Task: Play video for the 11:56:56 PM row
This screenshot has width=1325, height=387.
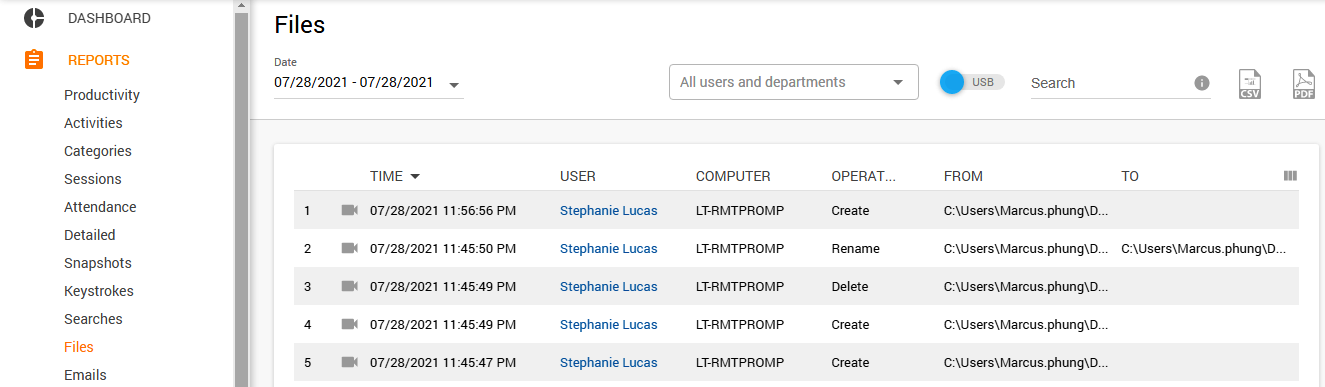Action: click(x=349, y=210)
